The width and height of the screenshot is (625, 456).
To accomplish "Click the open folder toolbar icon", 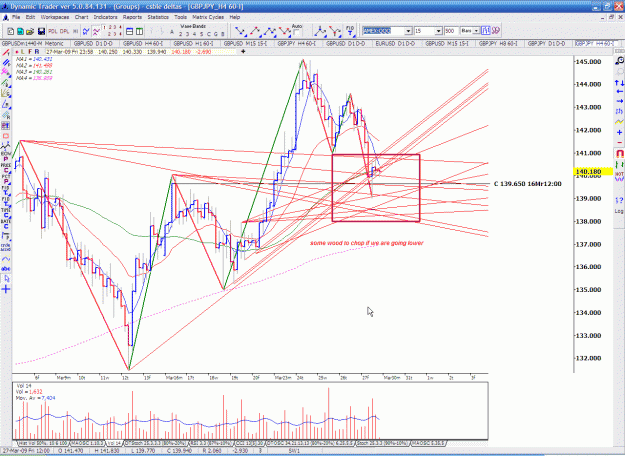I will [30, 31].
